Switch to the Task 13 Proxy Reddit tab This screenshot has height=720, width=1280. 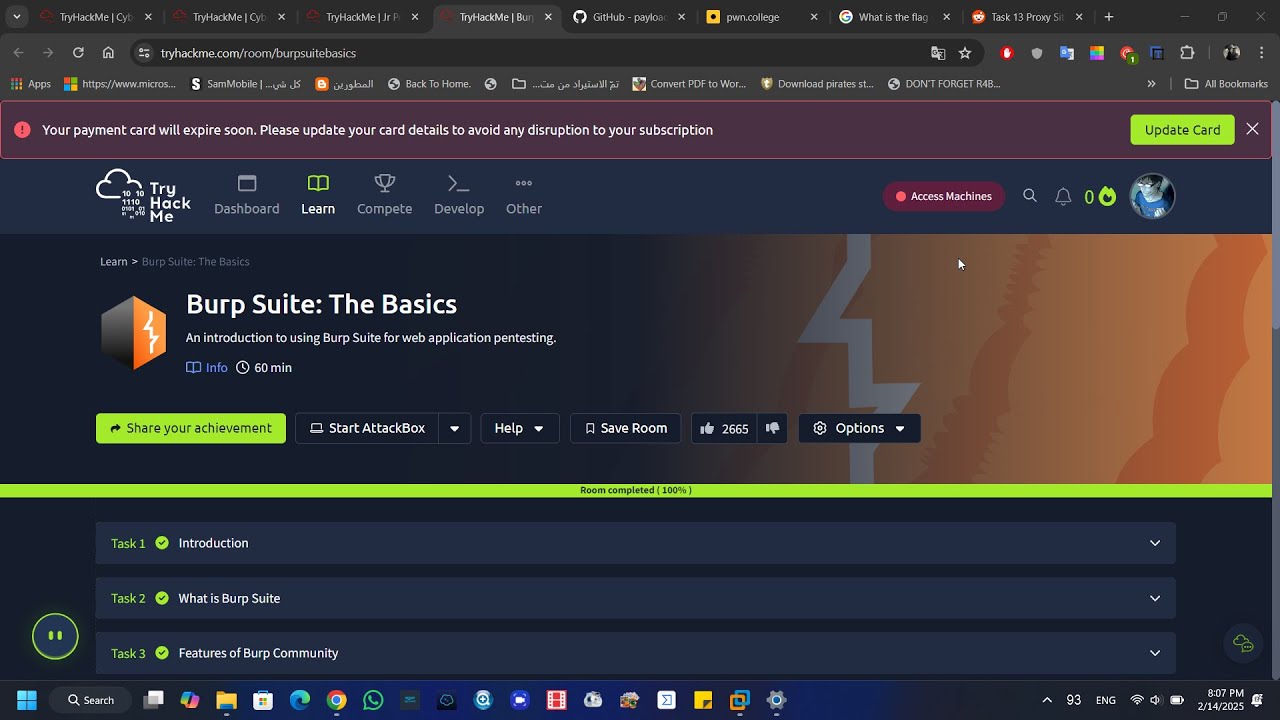[1029, 17]
